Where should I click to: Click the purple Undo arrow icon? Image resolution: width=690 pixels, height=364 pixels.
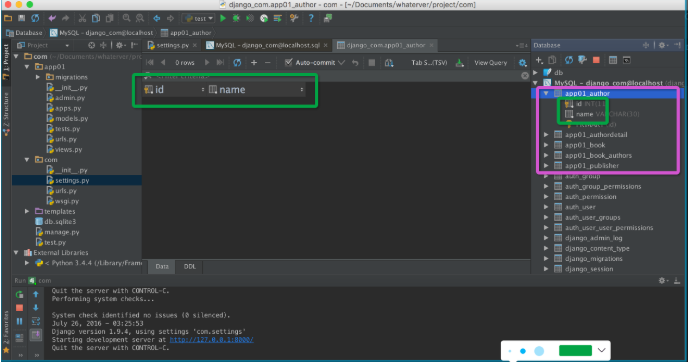pos(52,18)
